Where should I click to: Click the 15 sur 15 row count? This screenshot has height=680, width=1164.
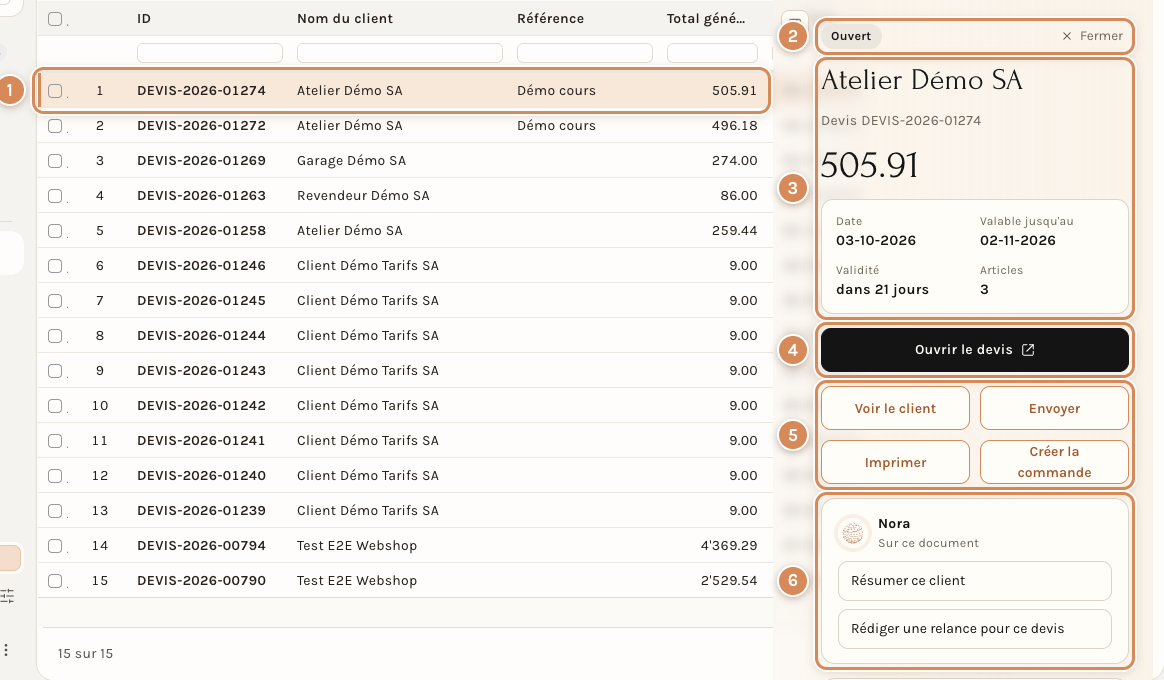click(85, 653)
